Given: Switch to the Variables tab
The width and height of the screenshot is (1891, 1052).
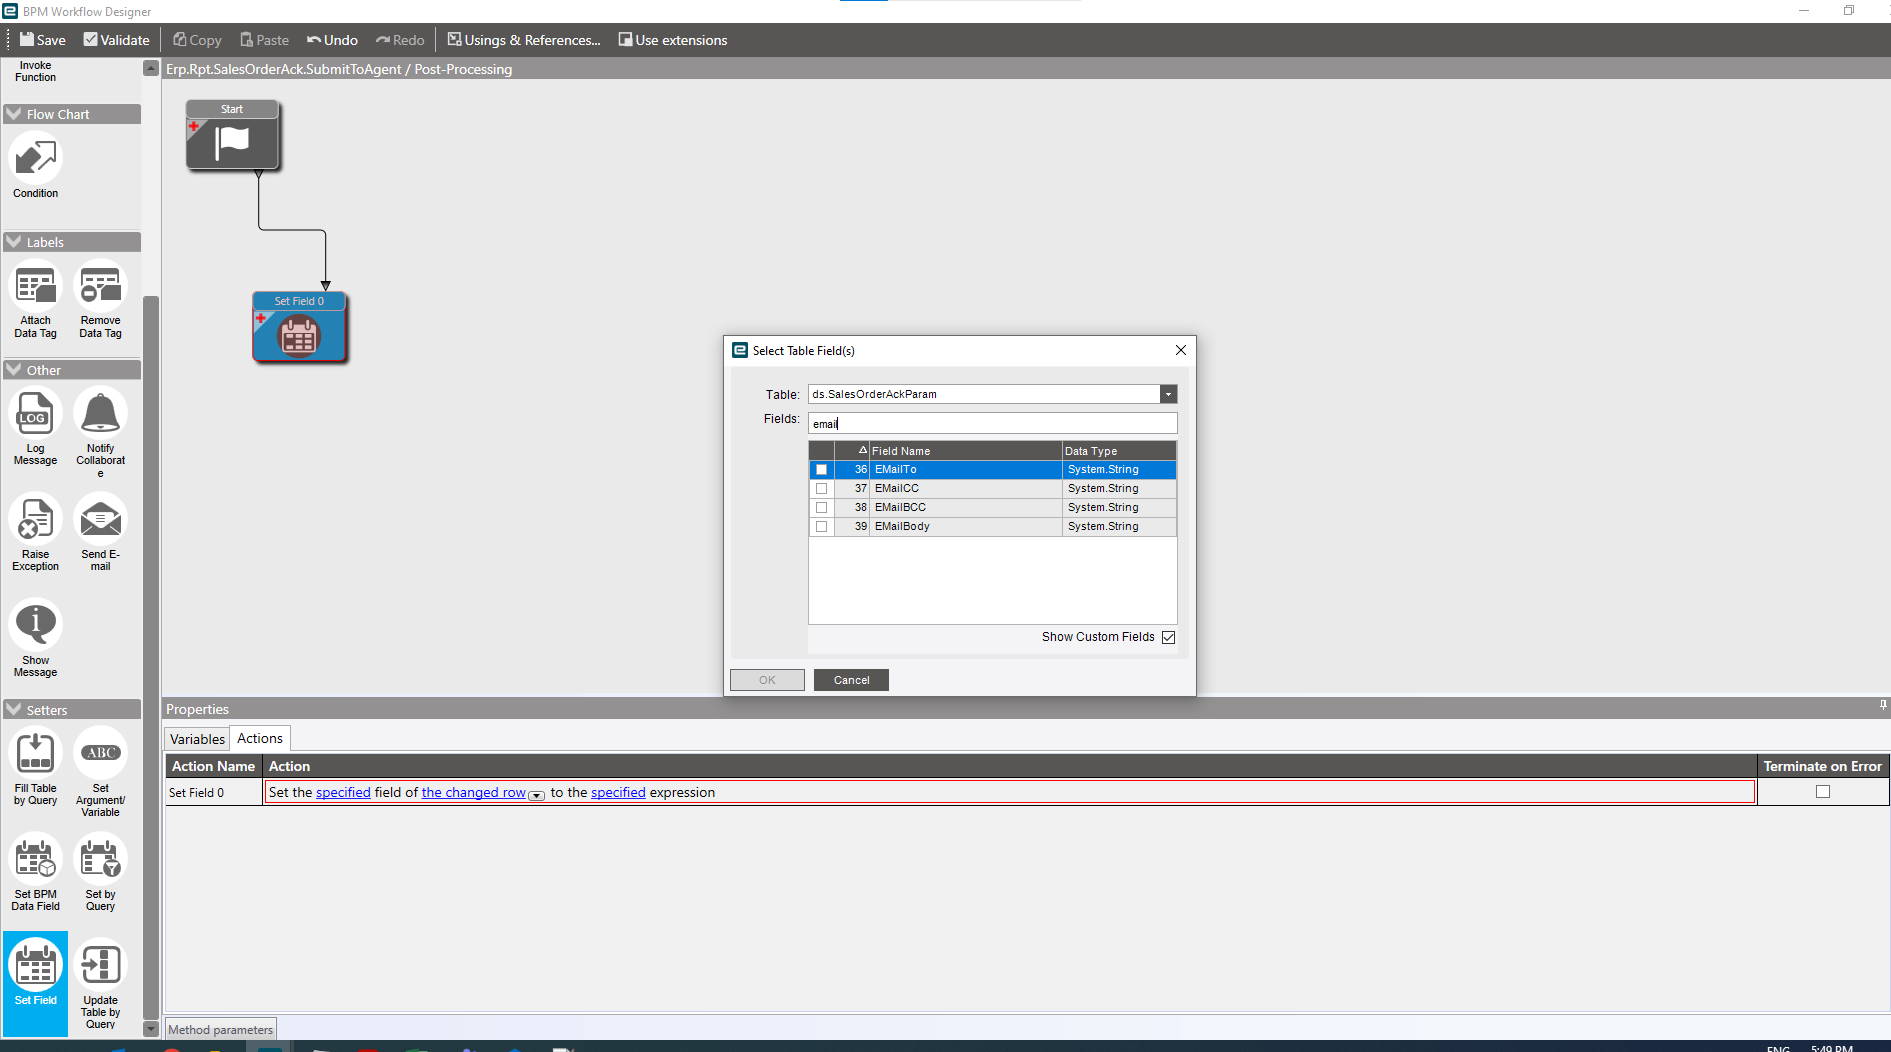Looking at the screenshot, I should [198, 739].
